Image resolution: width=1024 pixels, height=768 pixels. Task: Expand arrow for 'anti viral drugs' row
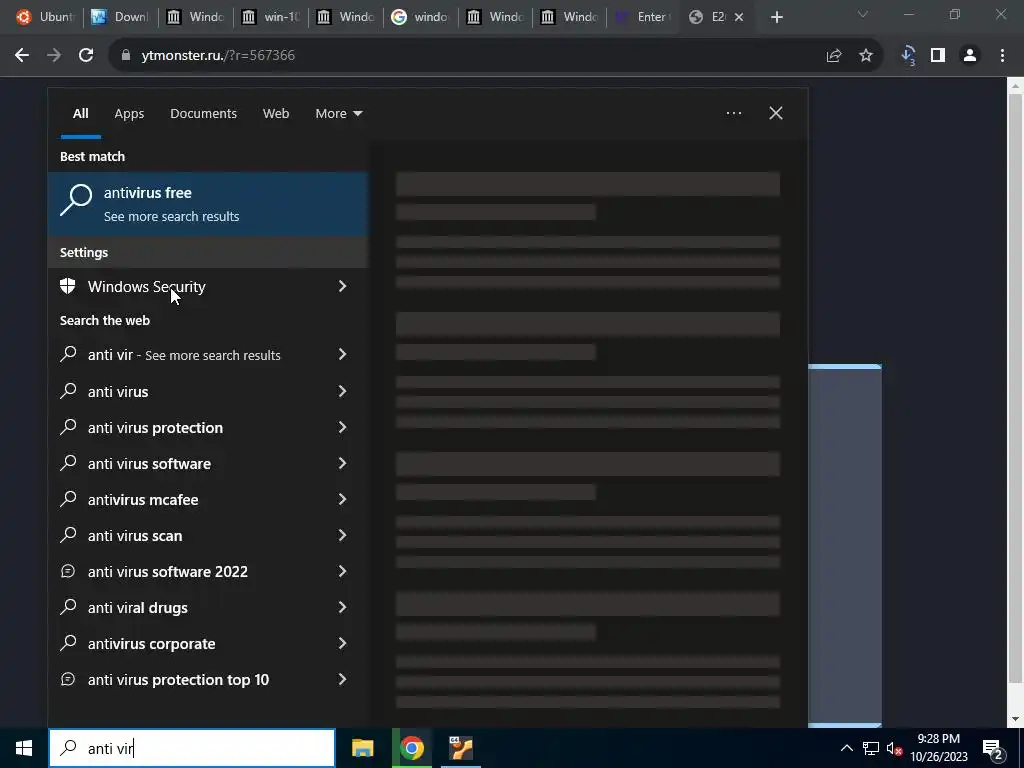[x=342, y=607]
